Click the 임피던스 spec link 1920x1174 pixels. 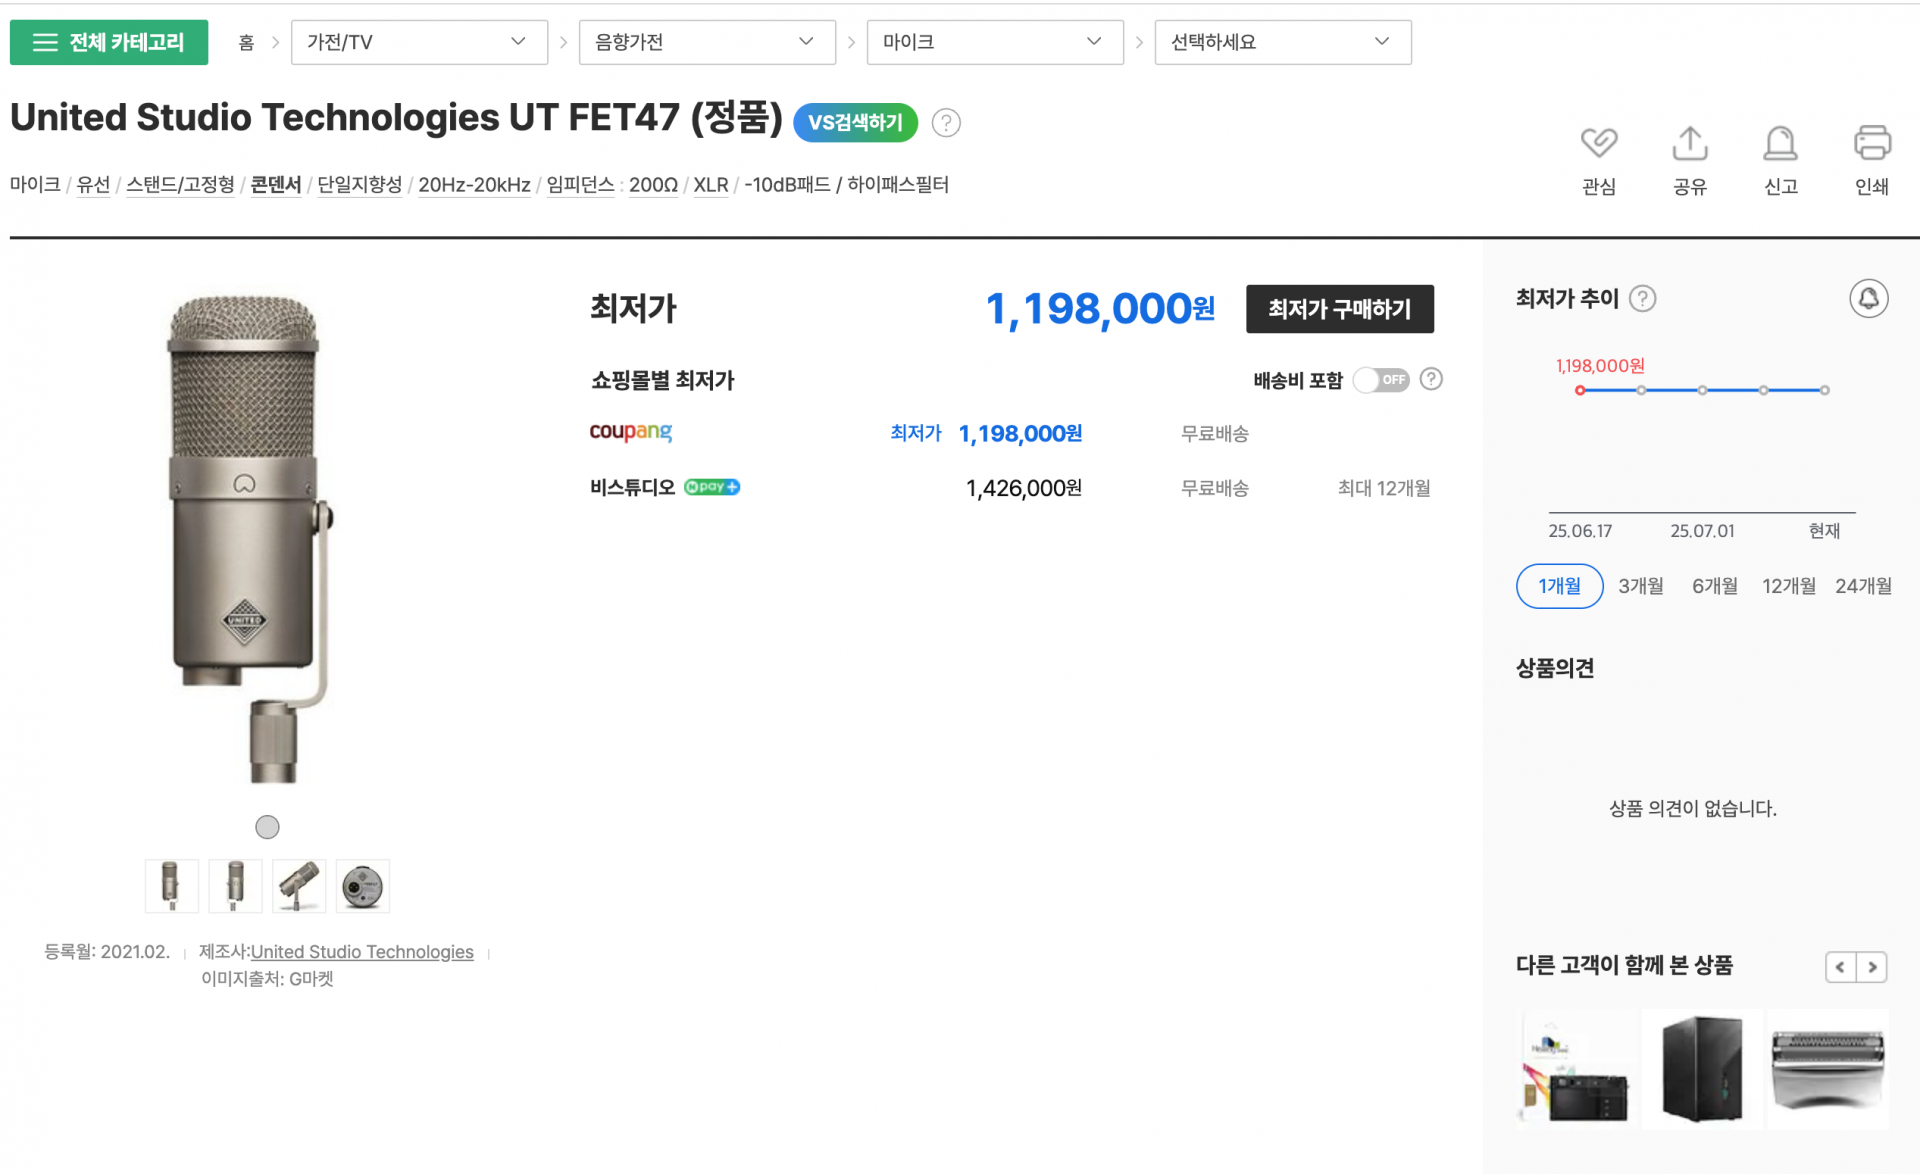pyautogui.click(x=580, y=185)
